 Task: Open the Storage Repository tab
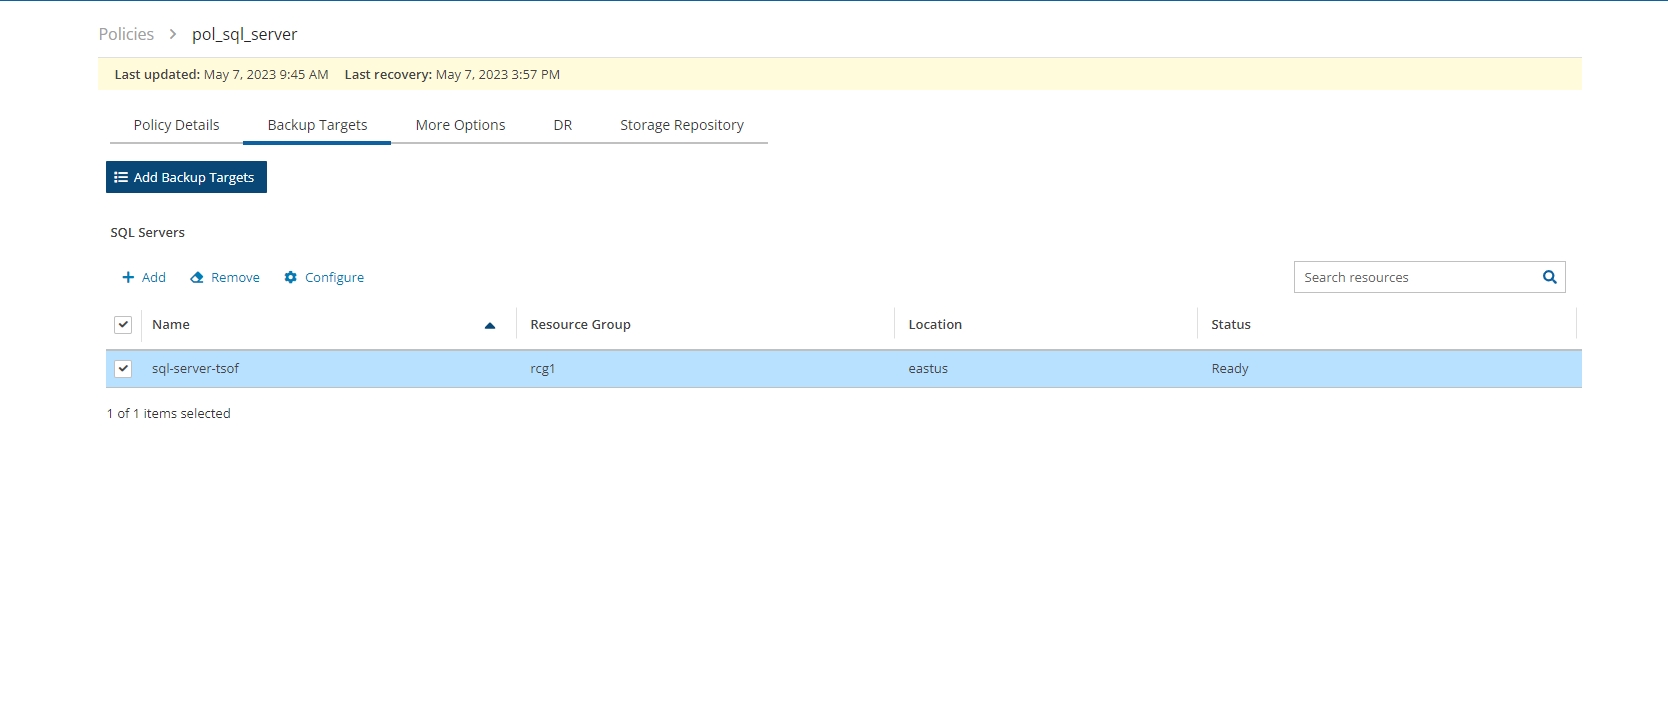(x=681, y=125)
